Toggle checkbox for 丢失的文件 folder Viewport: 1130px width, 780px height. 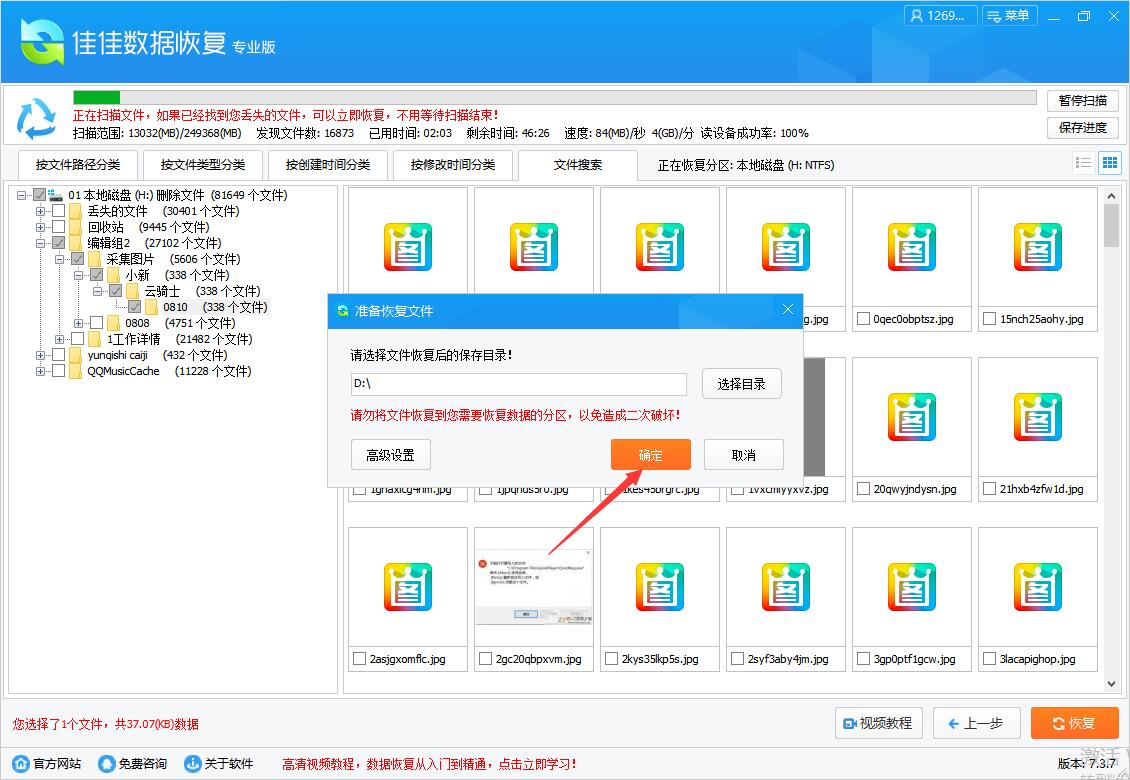coord(58,211)
